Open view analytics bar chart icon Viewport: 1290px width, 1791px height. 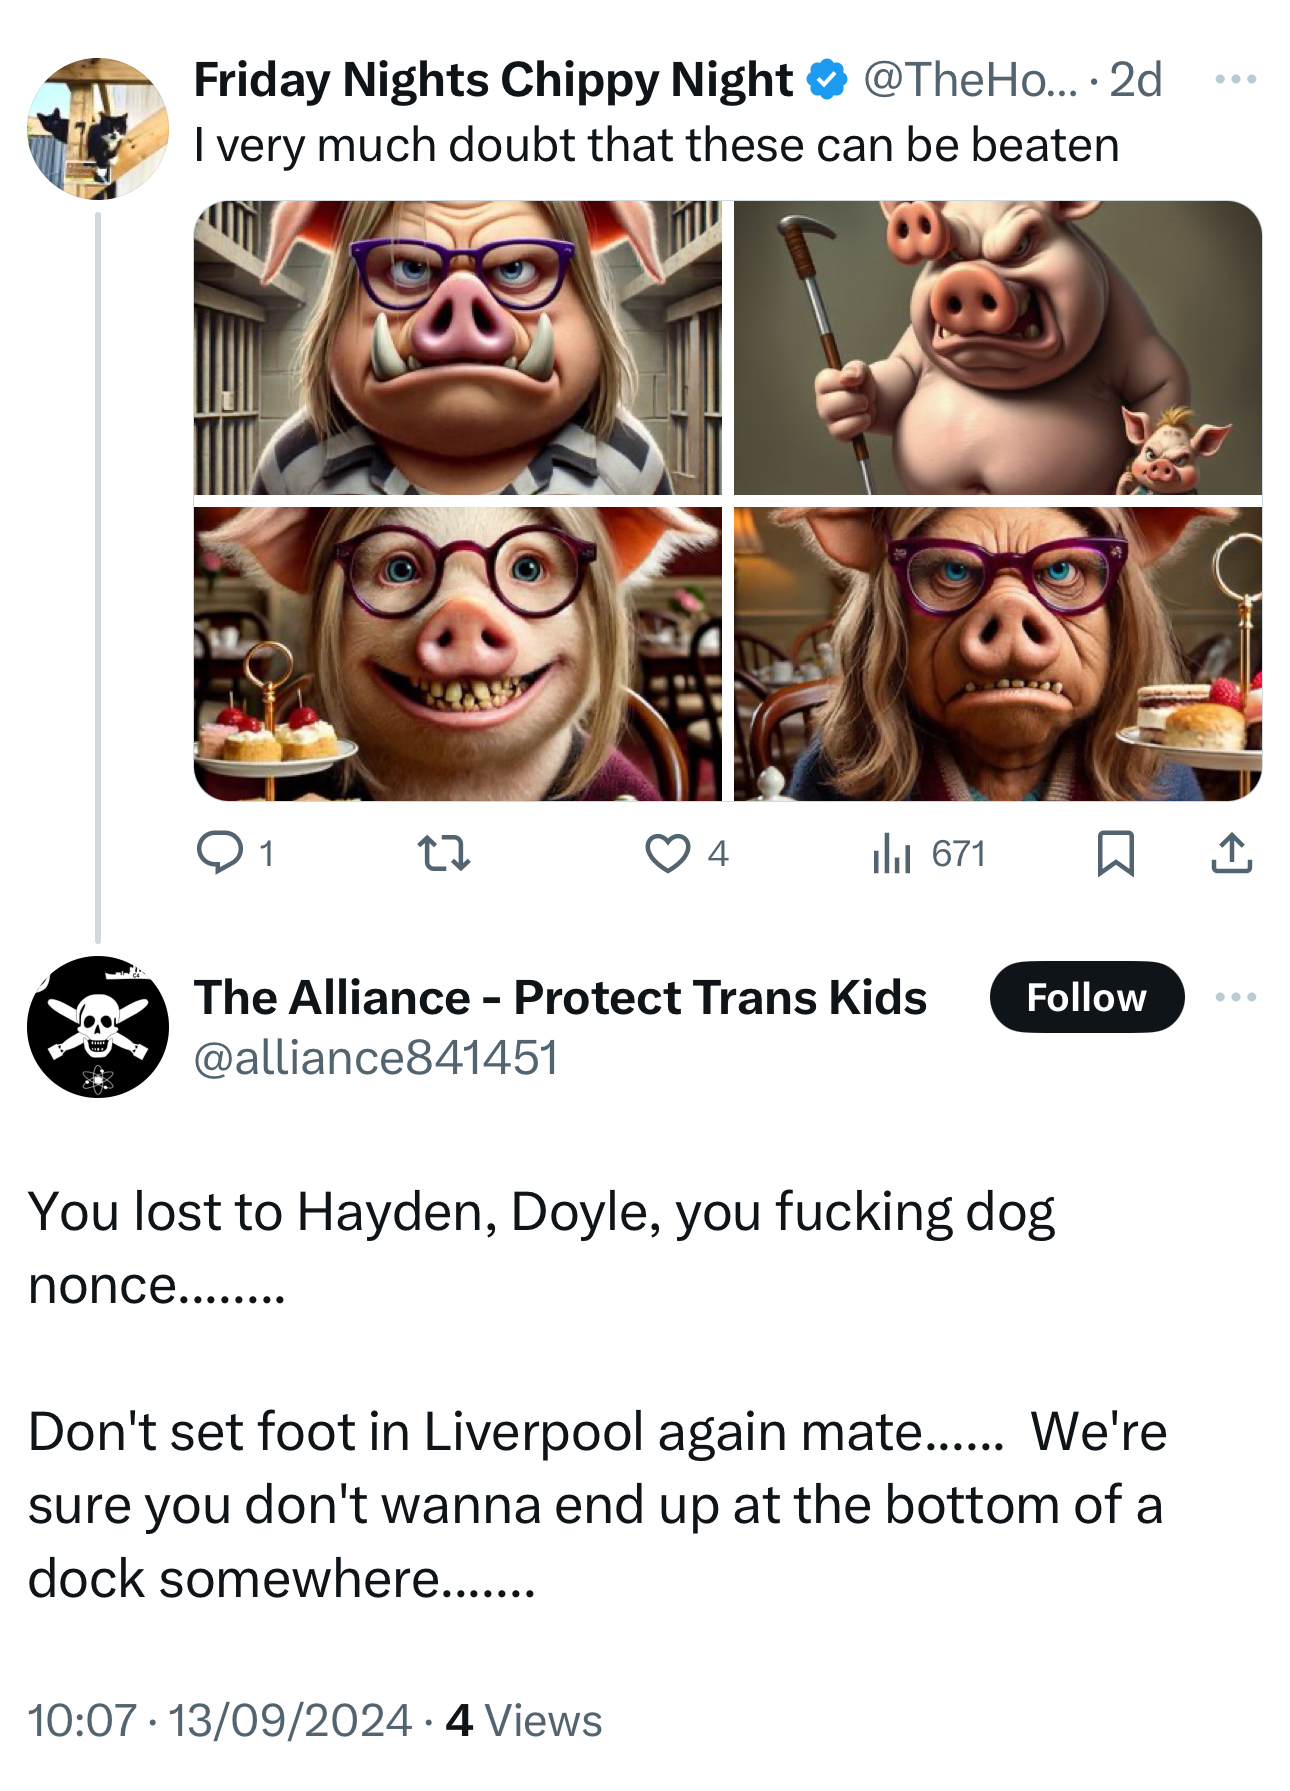click(x=891, y=853)
